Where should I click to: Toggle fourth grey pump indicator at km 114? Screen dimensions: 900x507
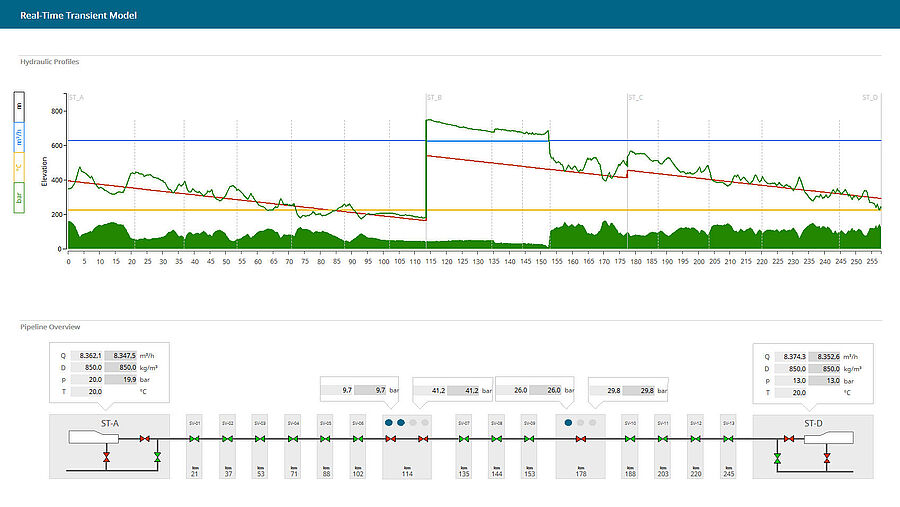pos(425,423)
